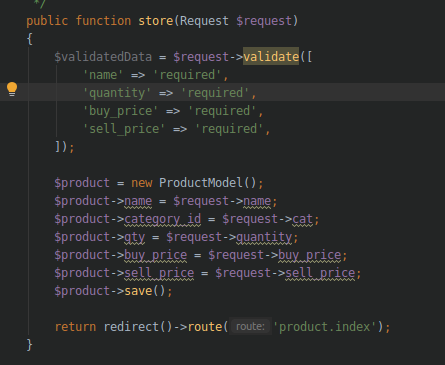Click the 'quantity' key in validation array
The height and width of the screenshot is (365, 445).
117,93
